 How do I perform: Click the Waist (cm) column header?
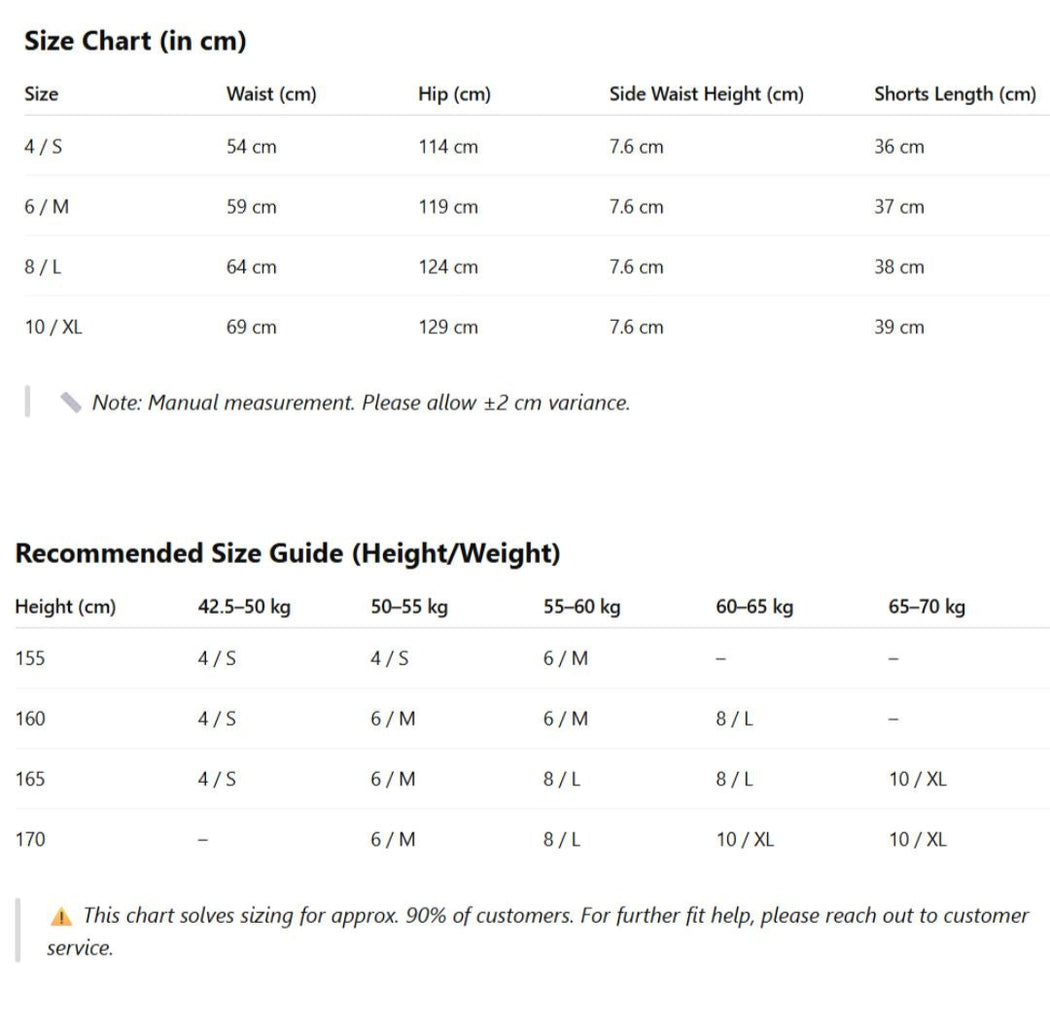271,94
